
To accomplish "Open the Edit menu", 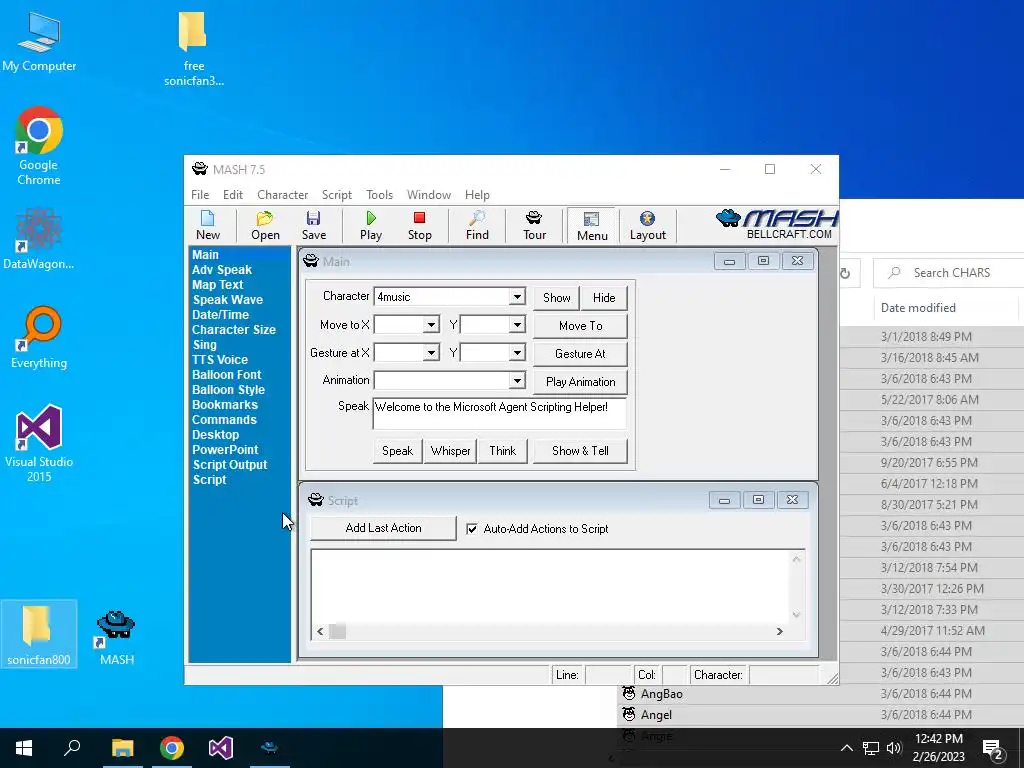I will click(x=232, y=195).
